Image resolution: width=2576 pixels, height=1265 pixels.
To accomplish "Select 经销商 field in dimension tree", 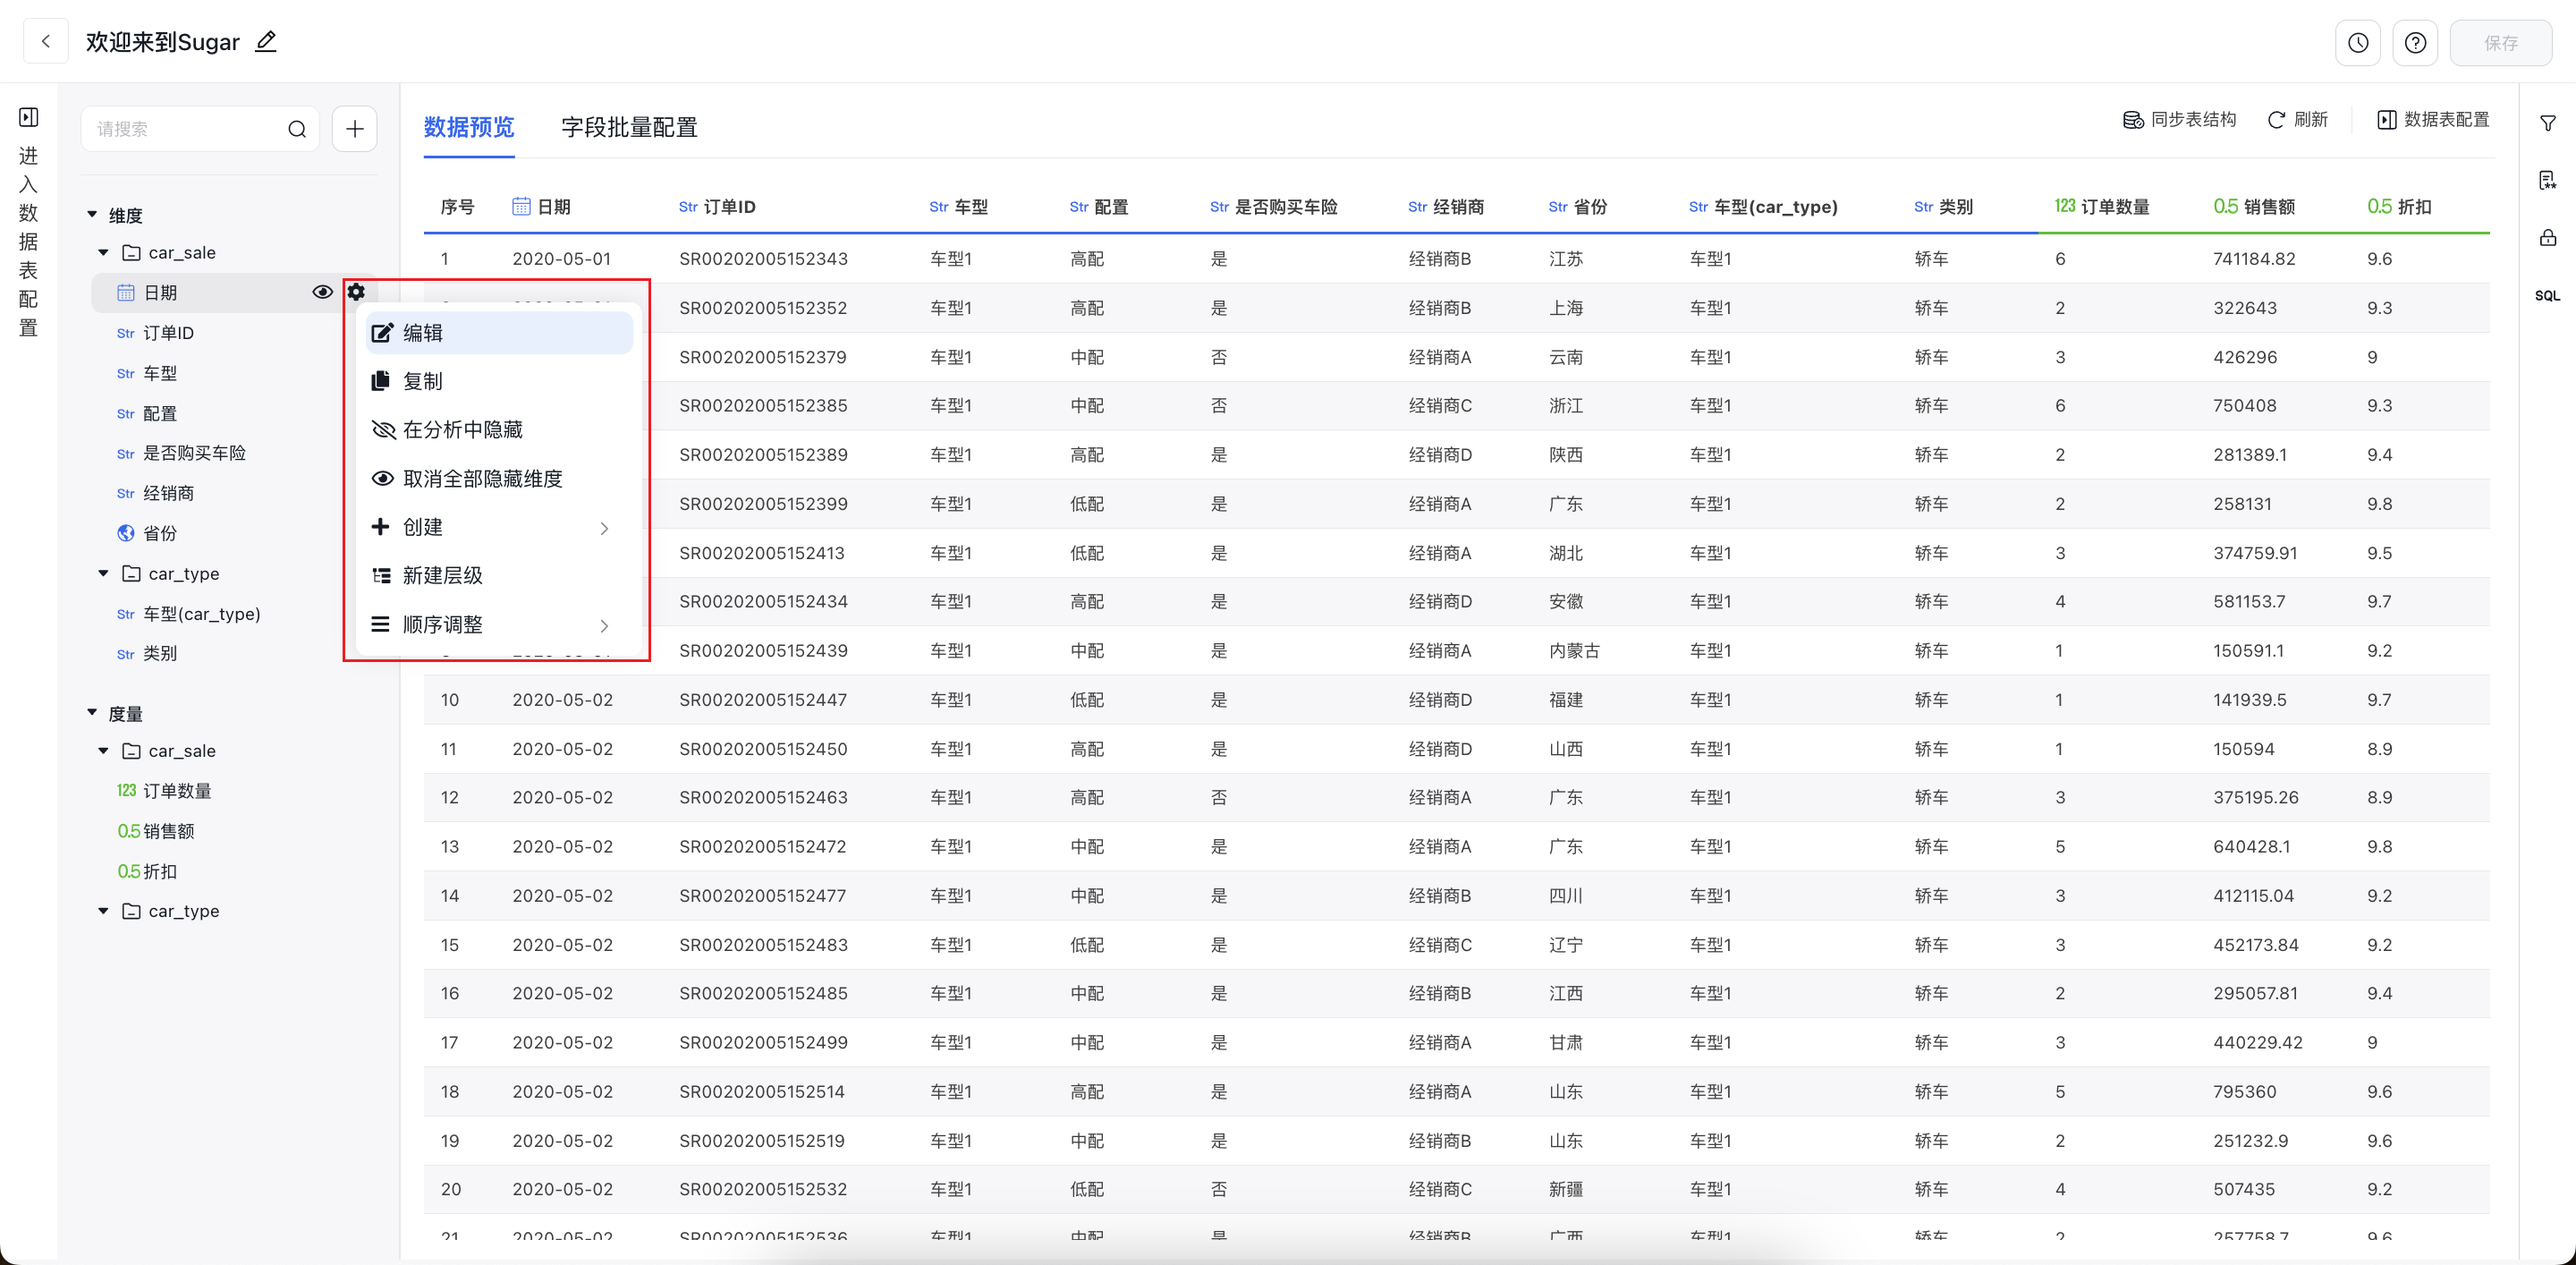I will pos(168,493).
